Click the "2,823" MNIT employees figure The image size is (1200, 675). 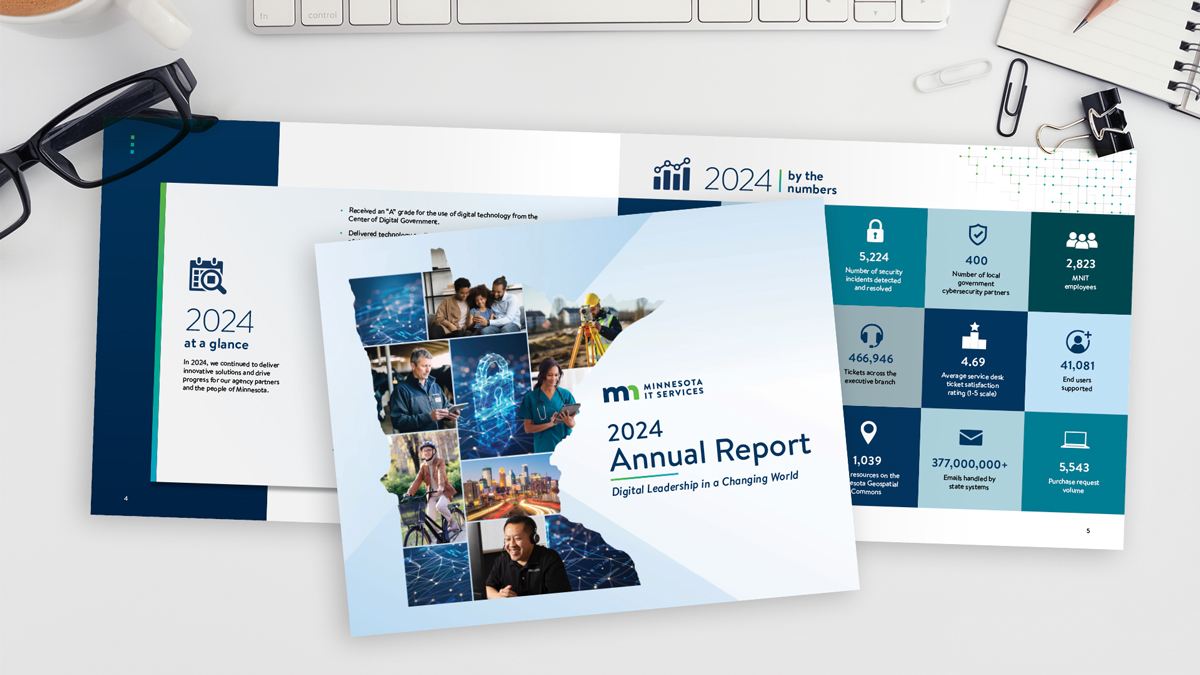coord(1081,265)
